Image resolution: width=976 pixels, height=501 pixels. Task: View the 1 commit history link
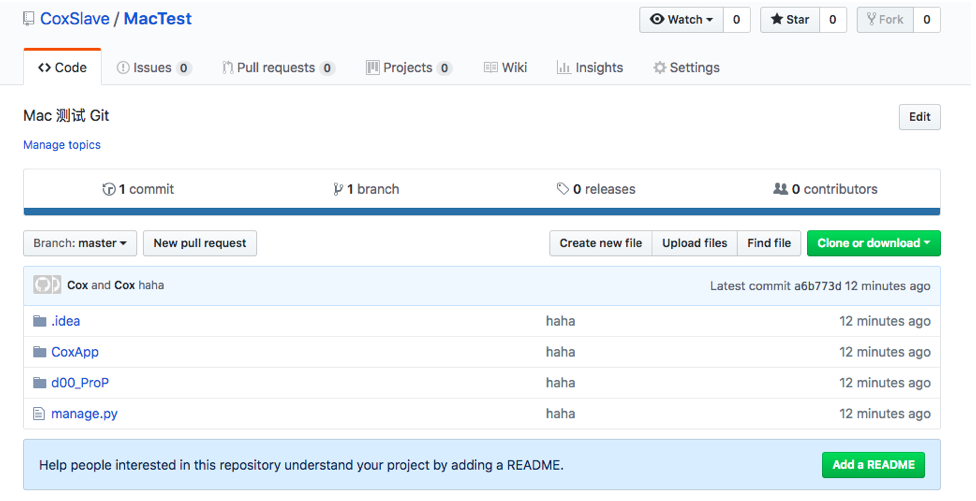tap(138, 189)
